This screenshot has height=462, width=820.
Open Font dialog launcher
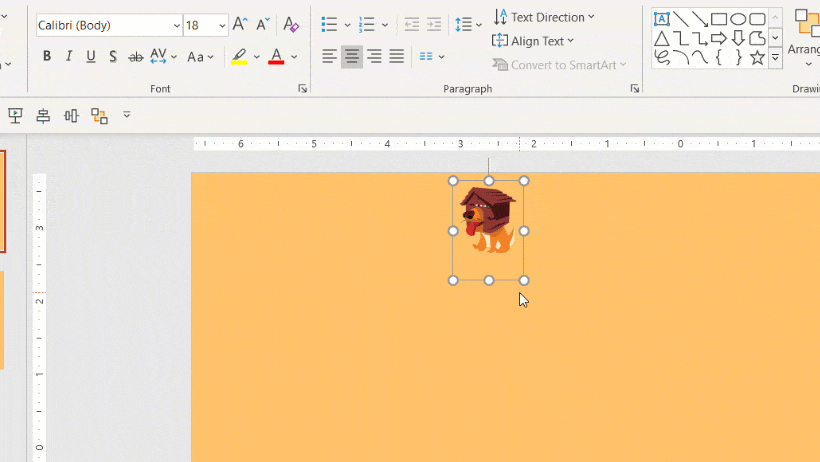point(302,88)
